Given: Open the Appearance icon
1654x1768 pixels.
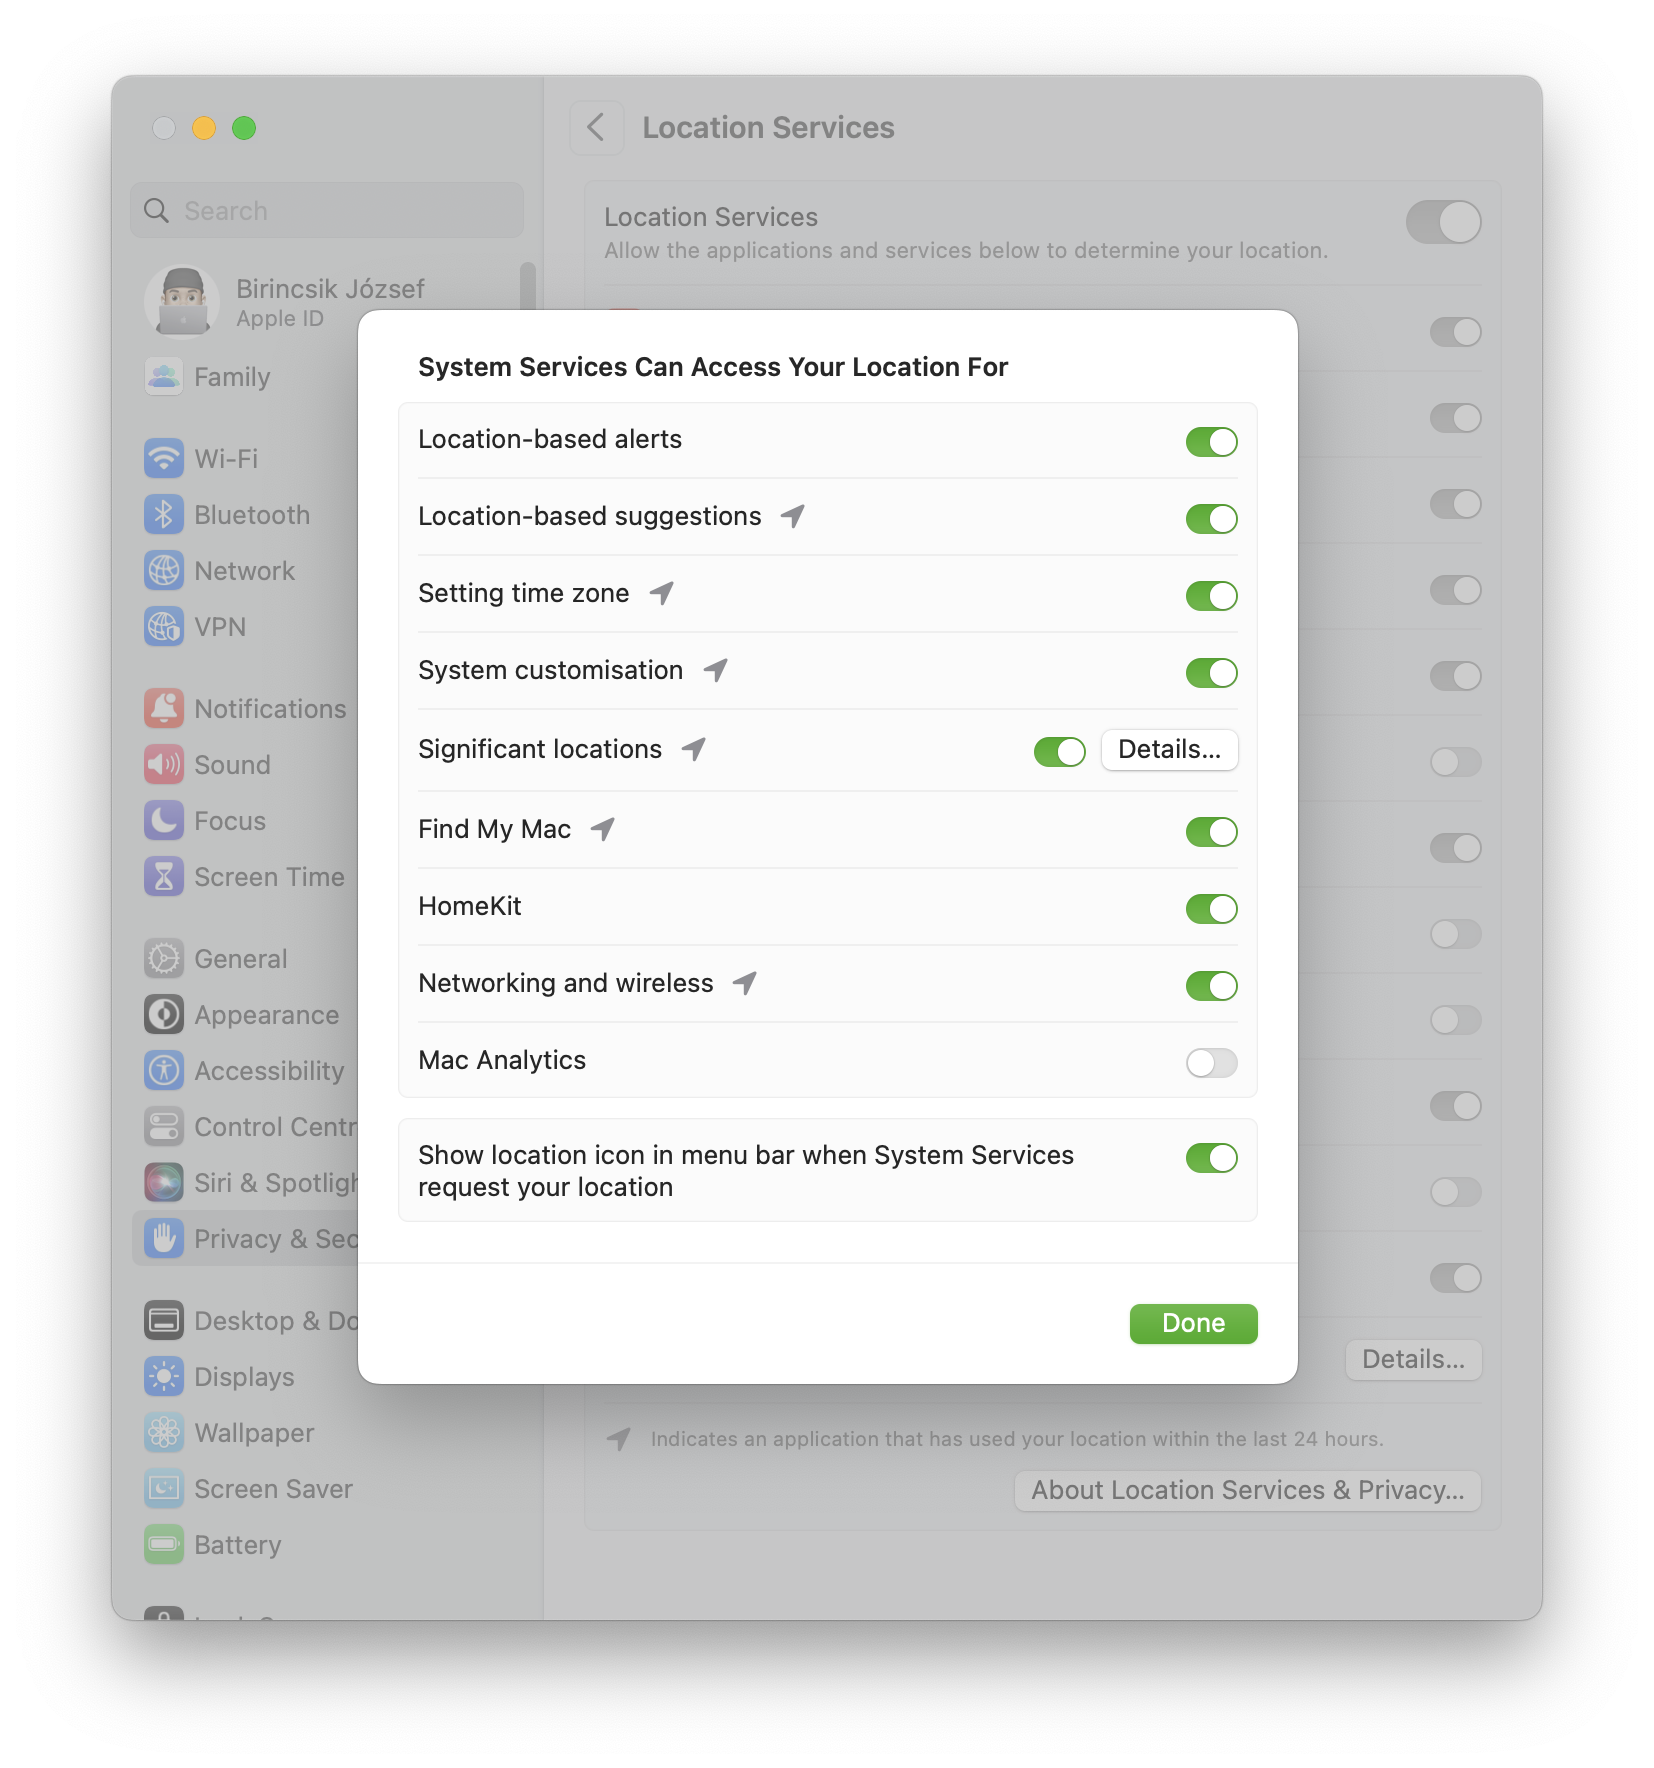Looking at the screenshot, I should [x=164, y=1015].
